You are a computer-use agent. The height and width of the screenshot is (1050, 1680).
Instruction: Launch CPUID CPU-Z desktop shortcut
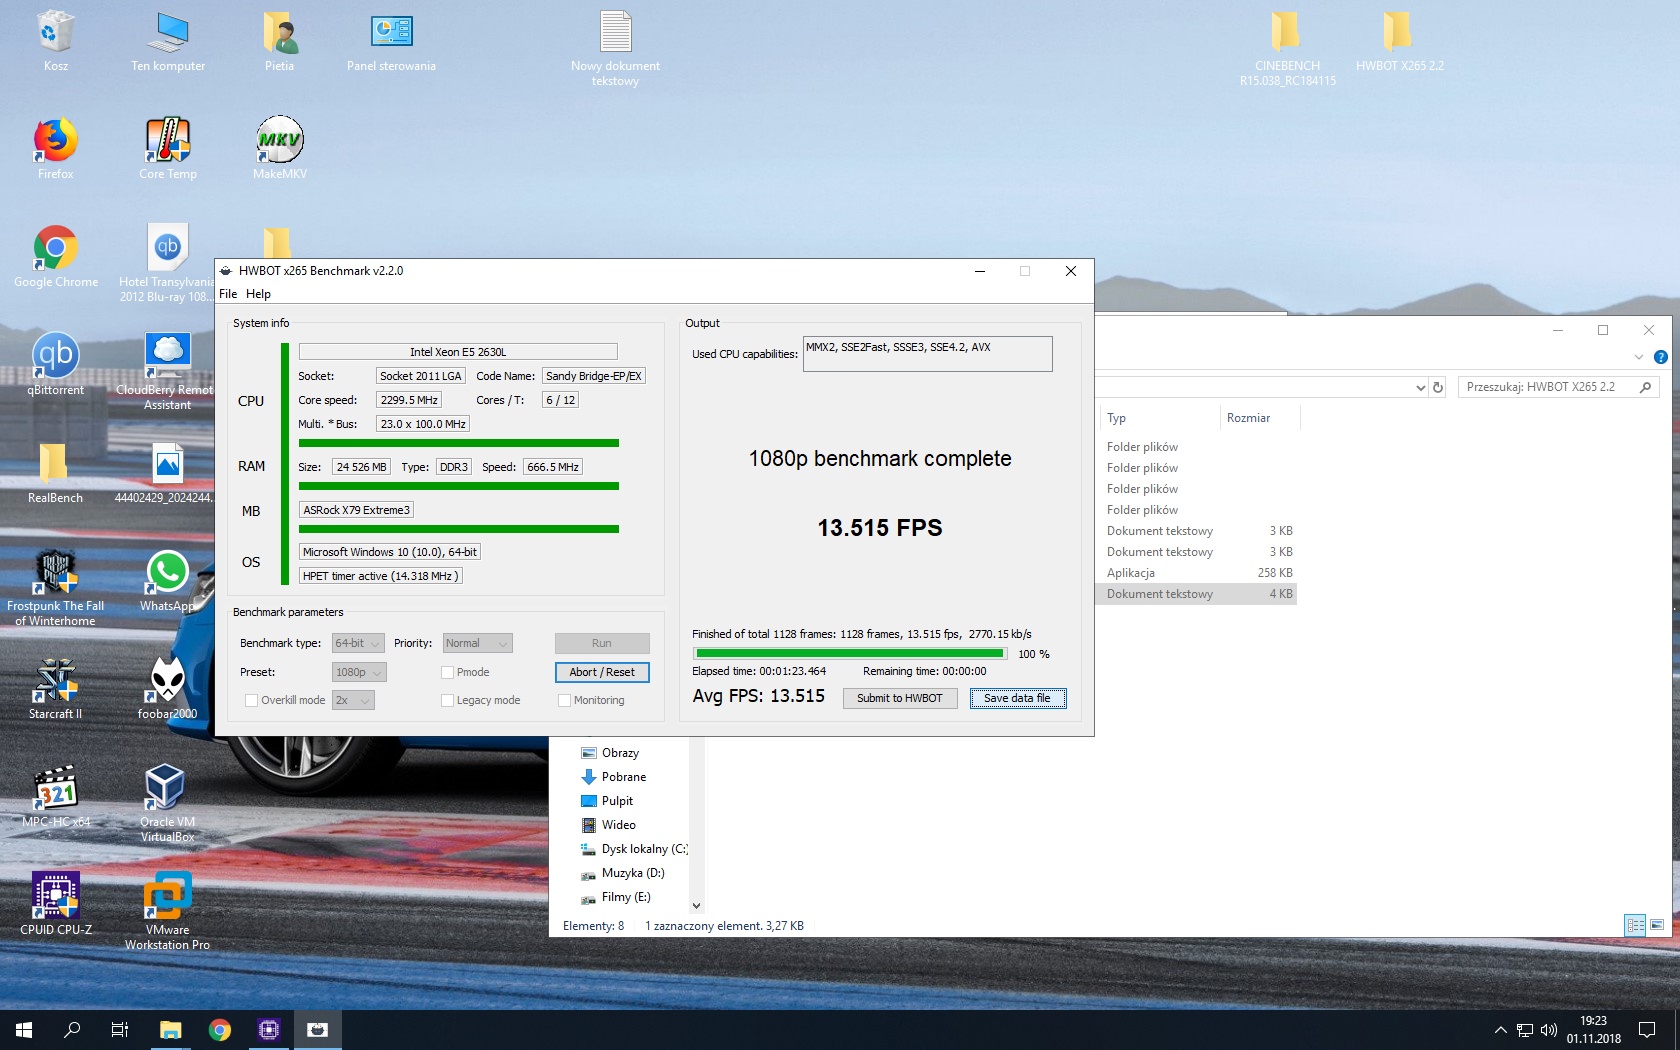(55, 896)
